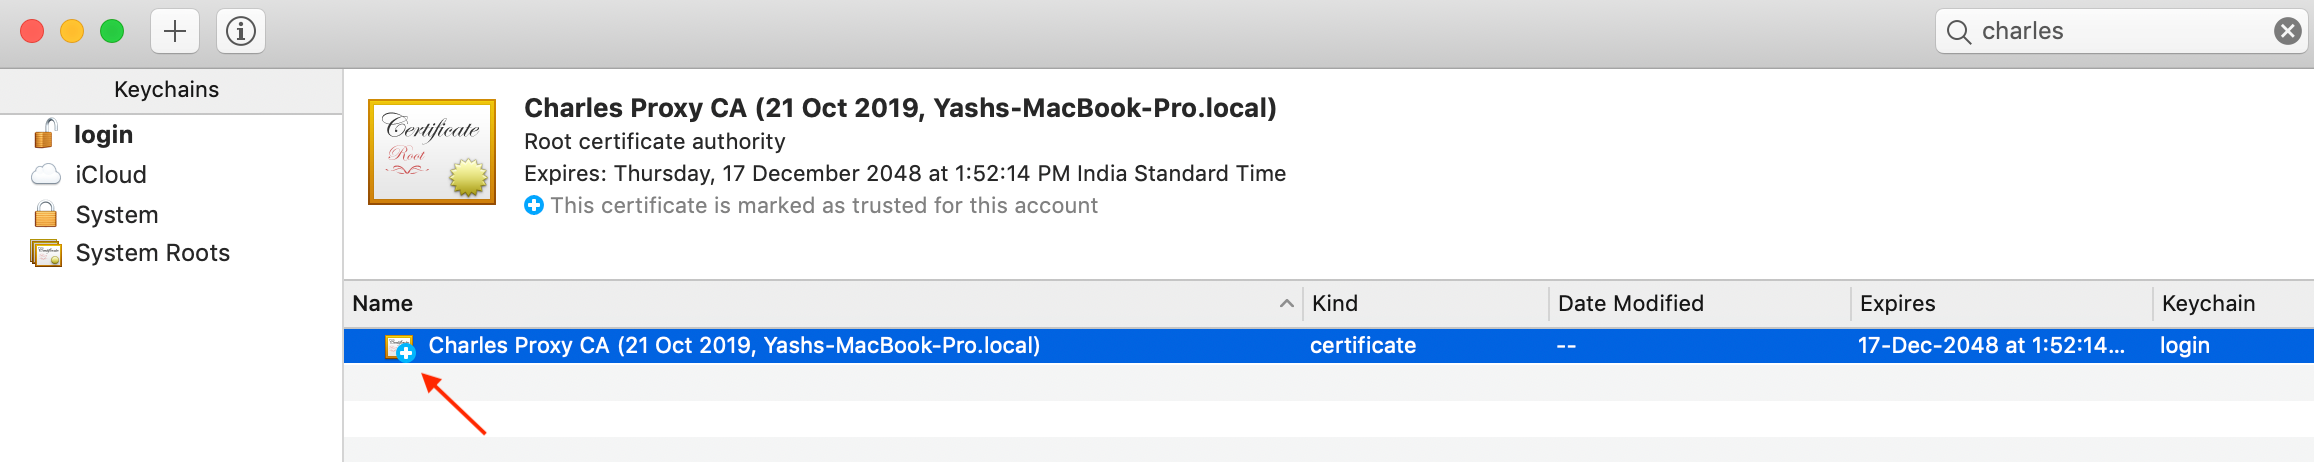The image size is (2314, 462).
Task: Click the plus add keychain item button
Action: point(175,31)
